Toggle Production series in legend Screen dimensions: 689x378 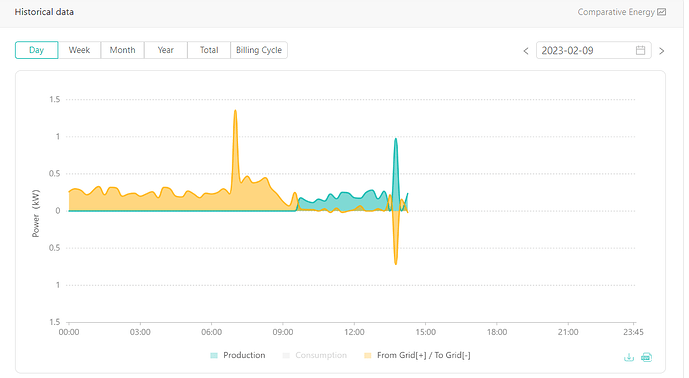238,355
